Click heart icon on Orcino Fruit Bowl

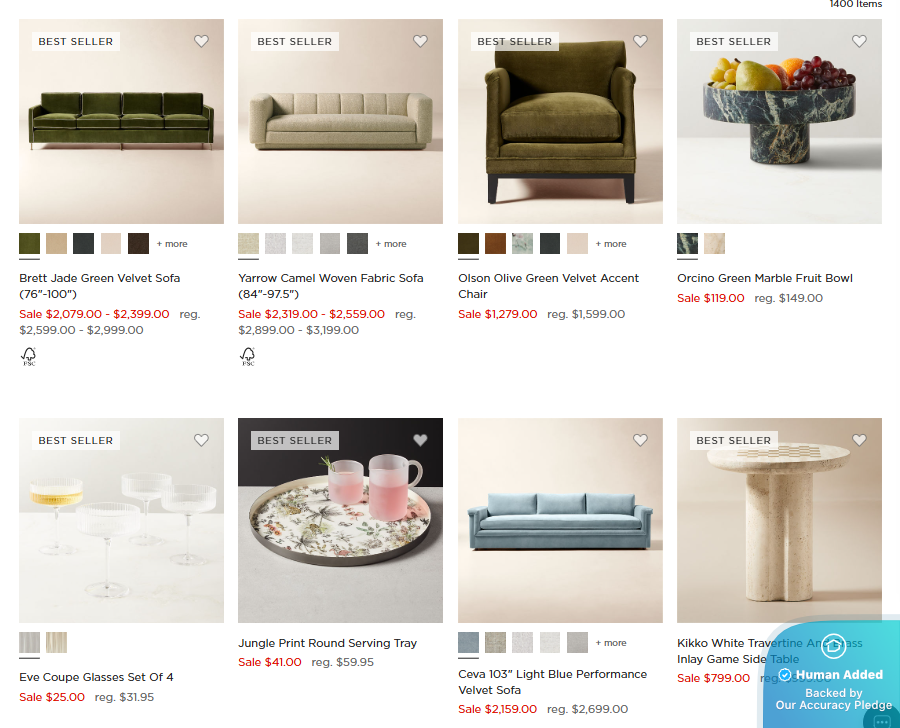tap(859, 41)
